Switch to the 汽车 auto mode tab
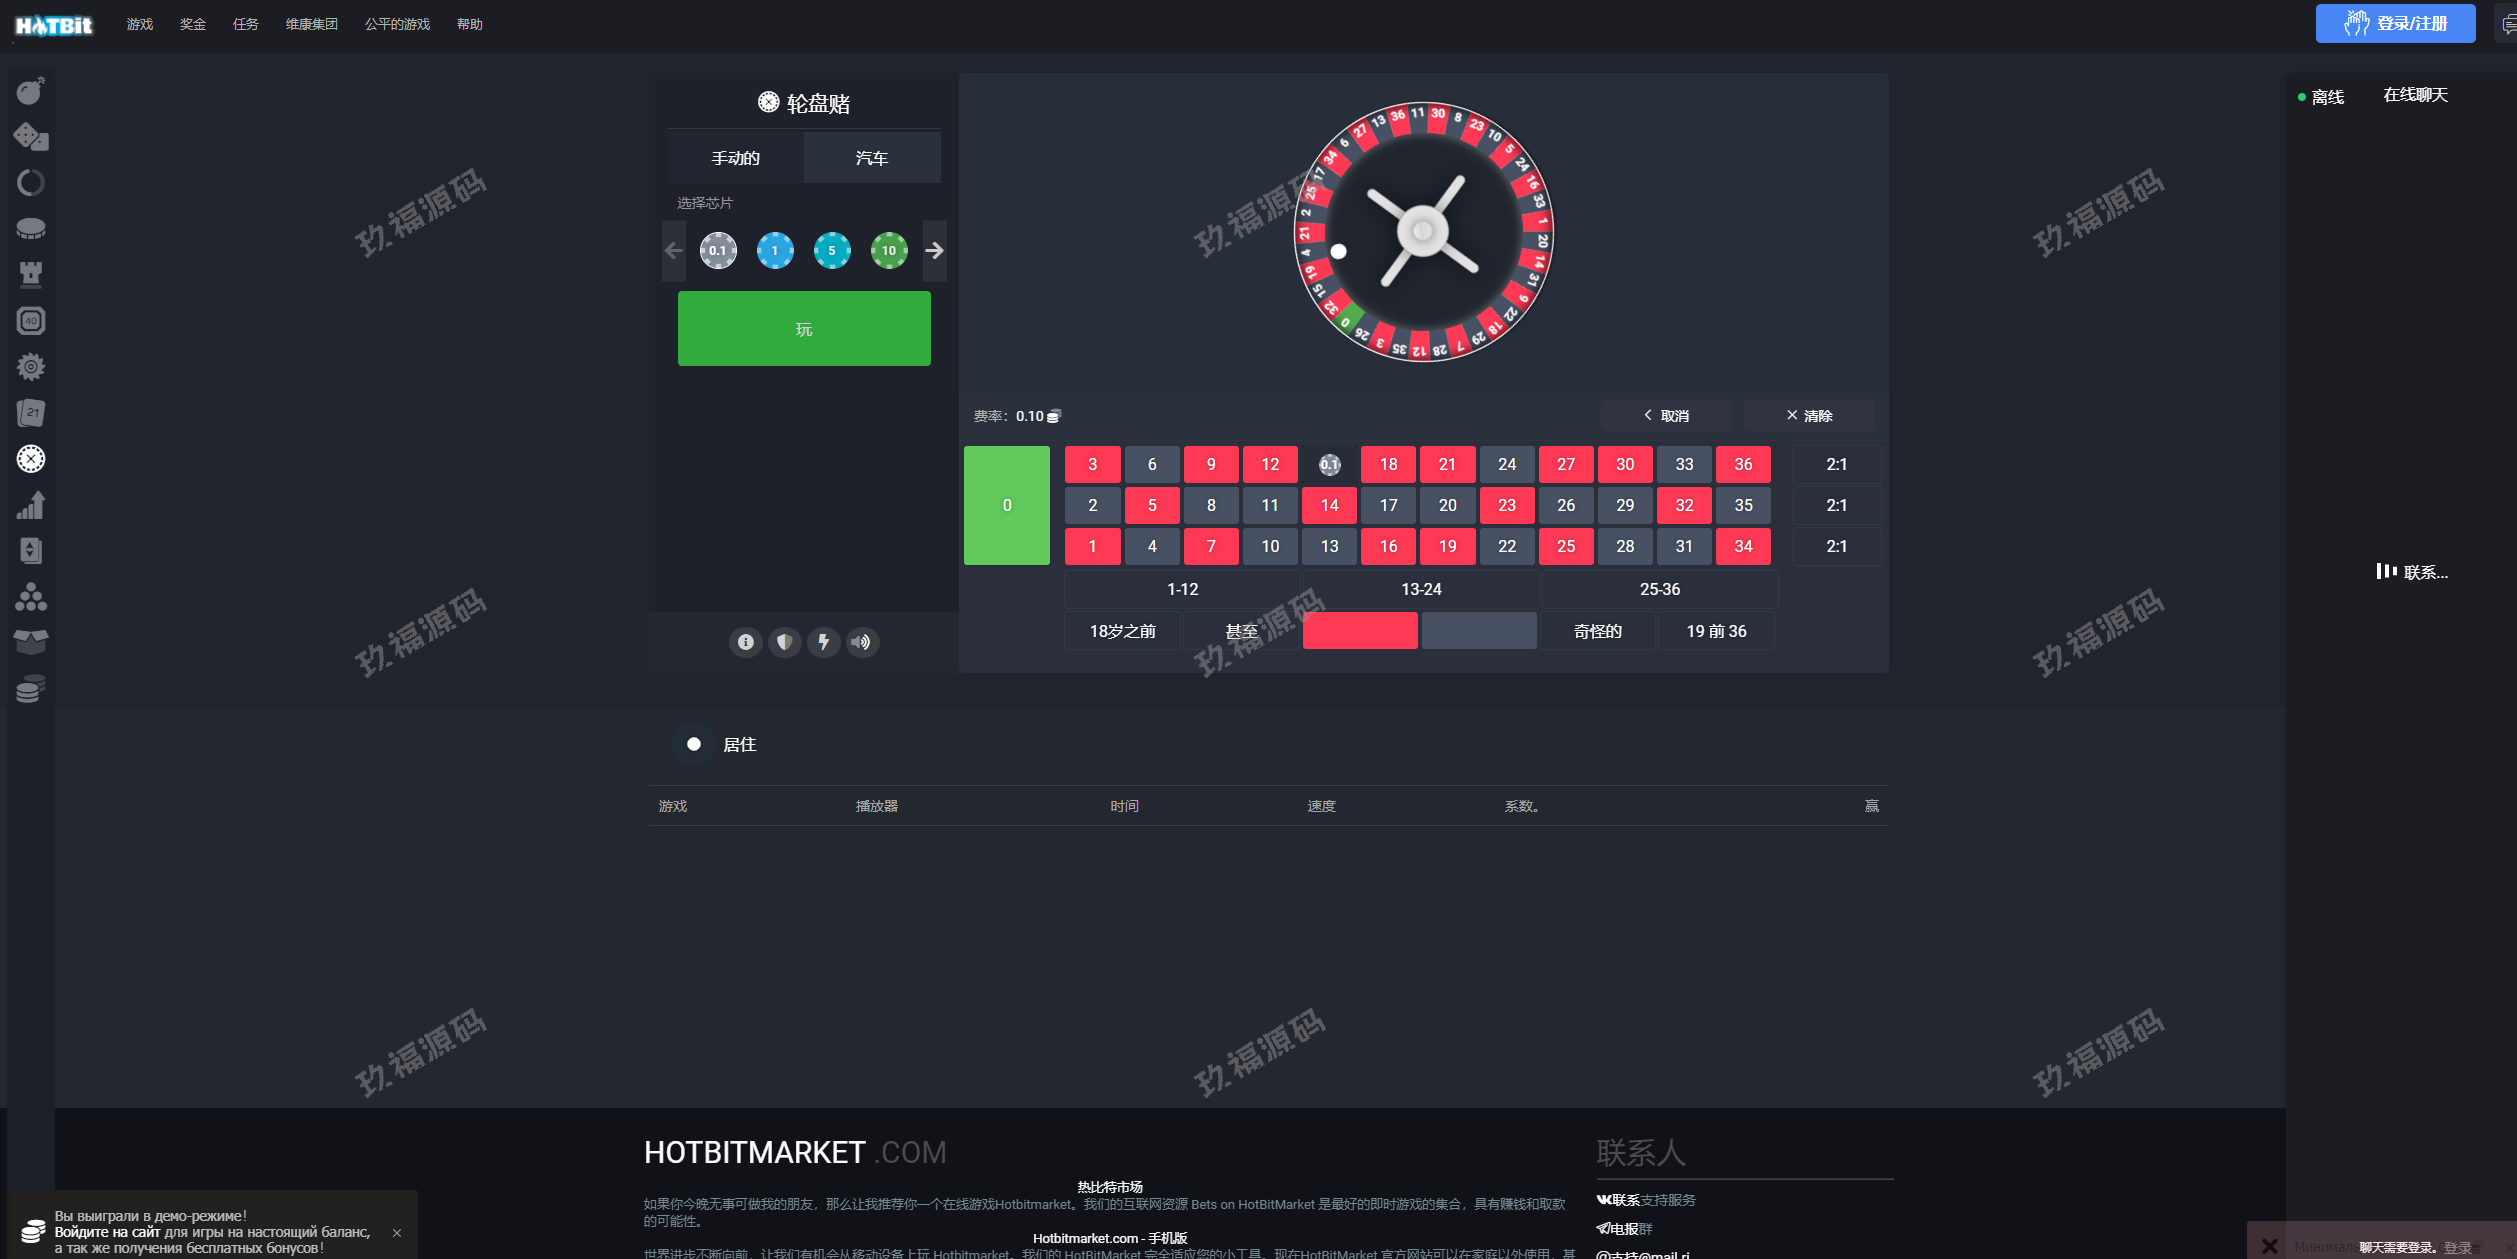Screen dimensions: 2517x1259 [871, 158]
